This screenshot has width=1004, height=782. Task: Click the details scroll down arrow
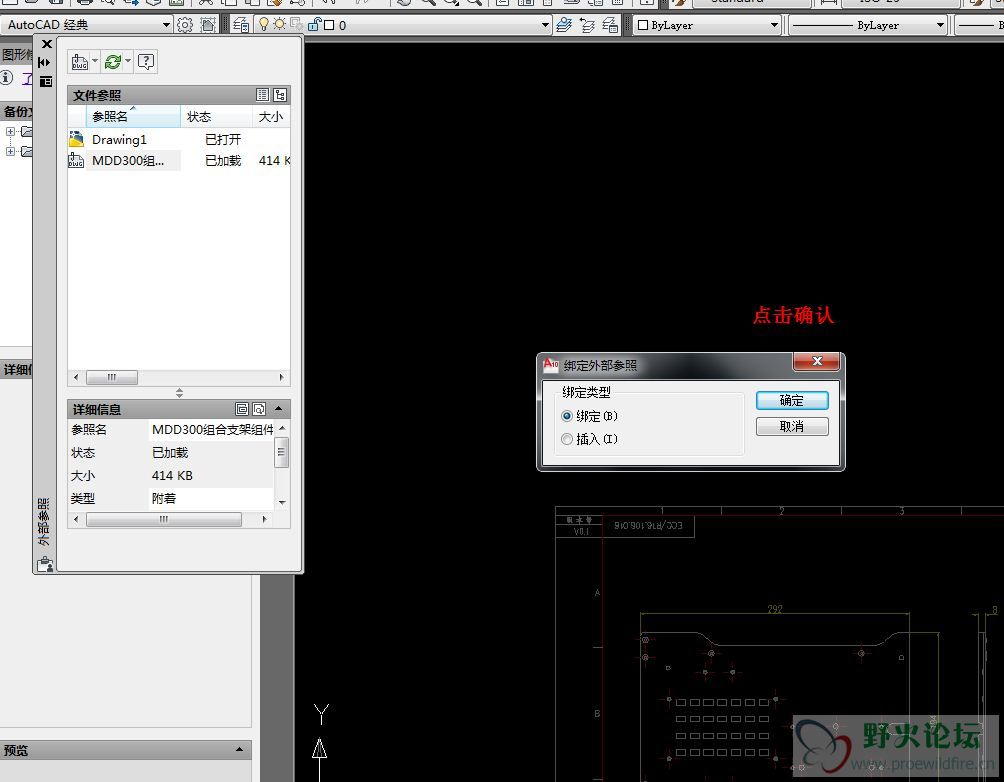[282, 503]
